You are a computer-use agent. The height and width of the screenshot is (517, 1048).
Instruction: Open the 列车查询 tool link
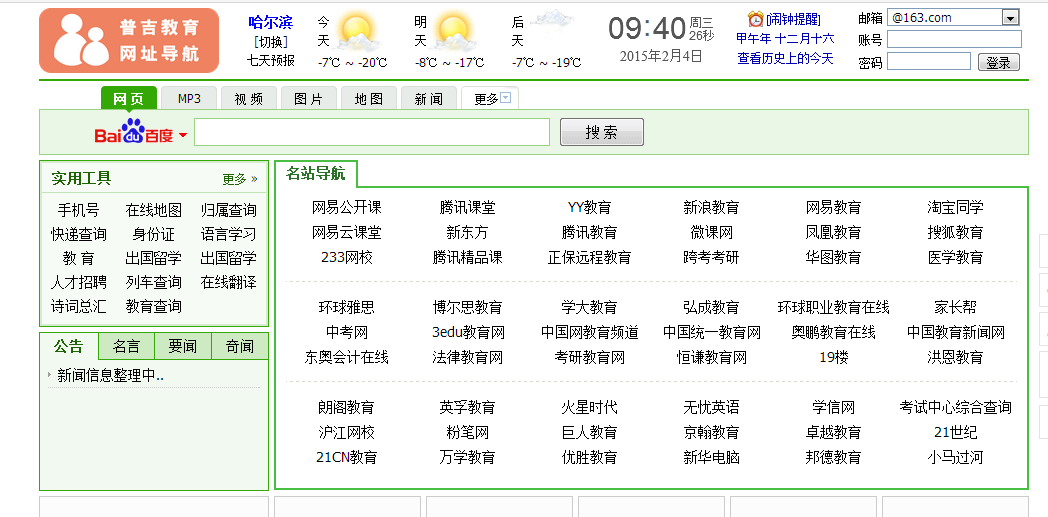point(154,282)
